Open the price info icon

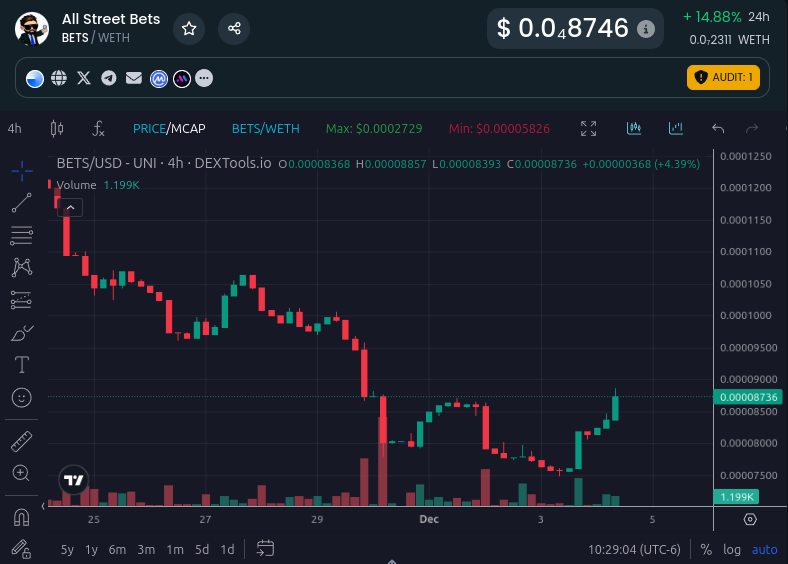tap(646, 29)
